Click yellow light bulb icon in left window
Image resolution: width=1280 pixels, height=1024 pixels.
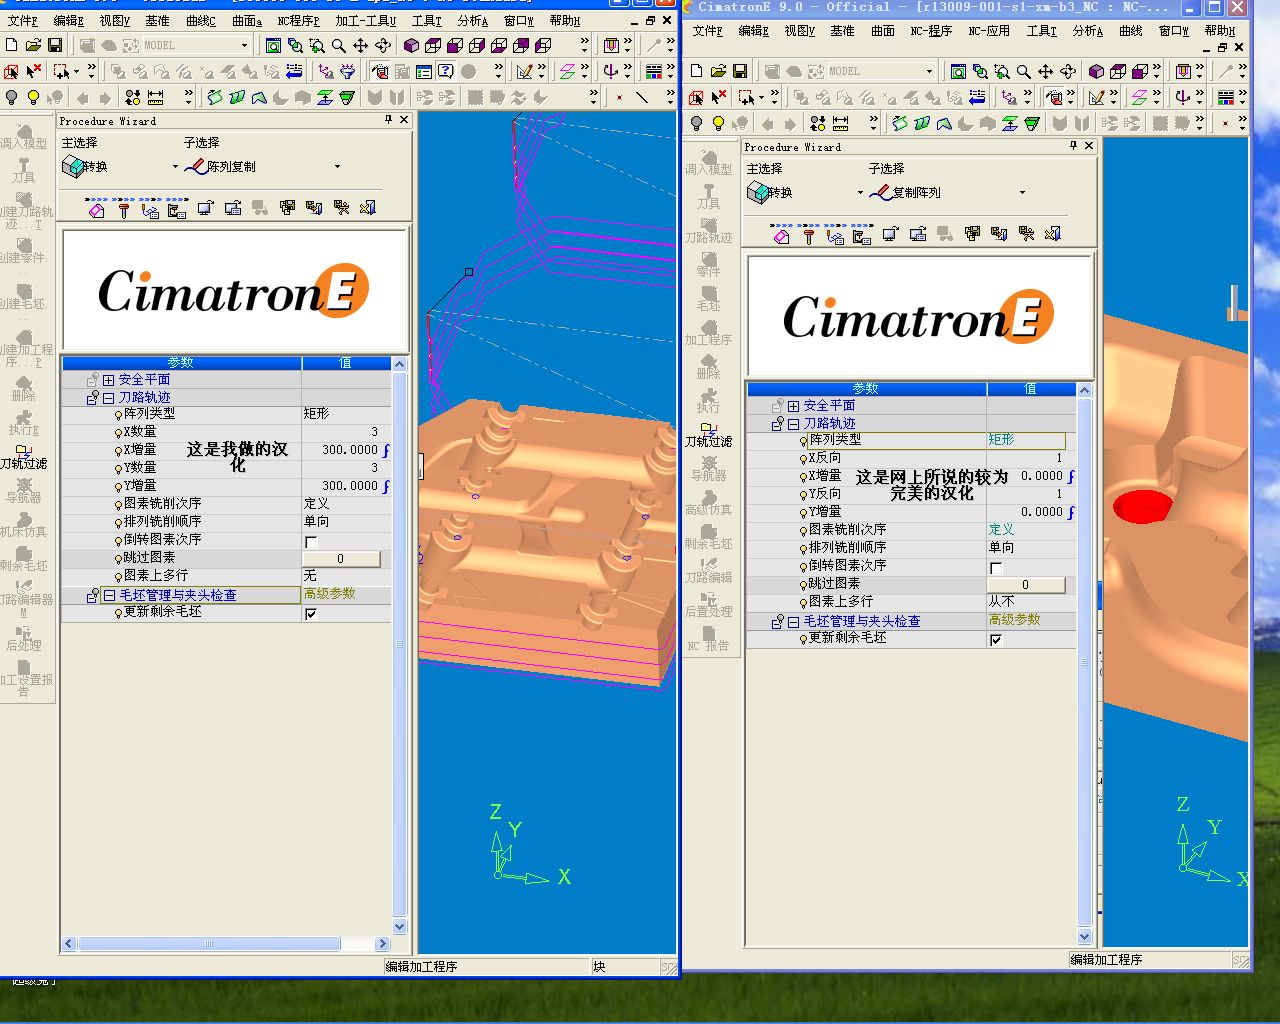(x=33, y=97)
